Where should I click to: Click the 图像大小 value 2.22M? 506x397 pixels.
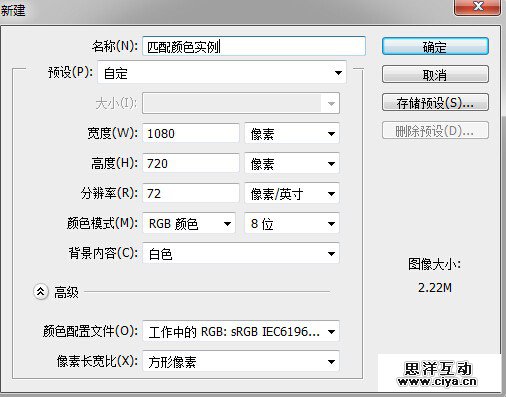click(435, 287)
